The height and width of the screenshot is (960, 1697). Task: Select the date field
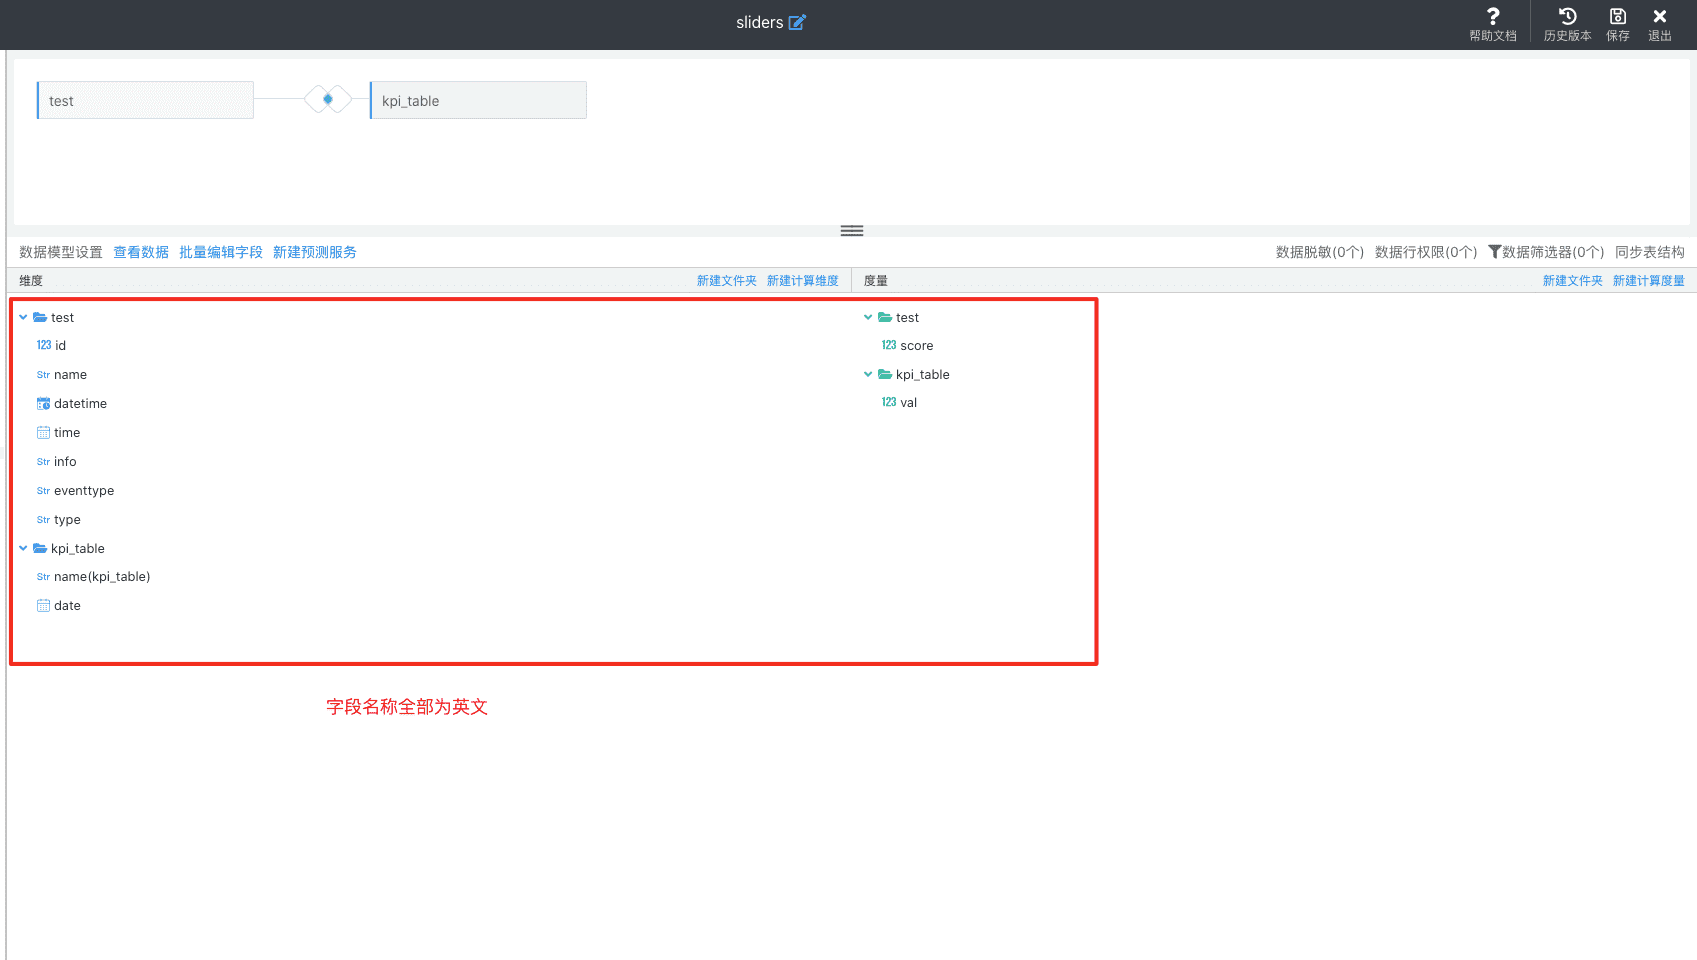coord(67,606)
